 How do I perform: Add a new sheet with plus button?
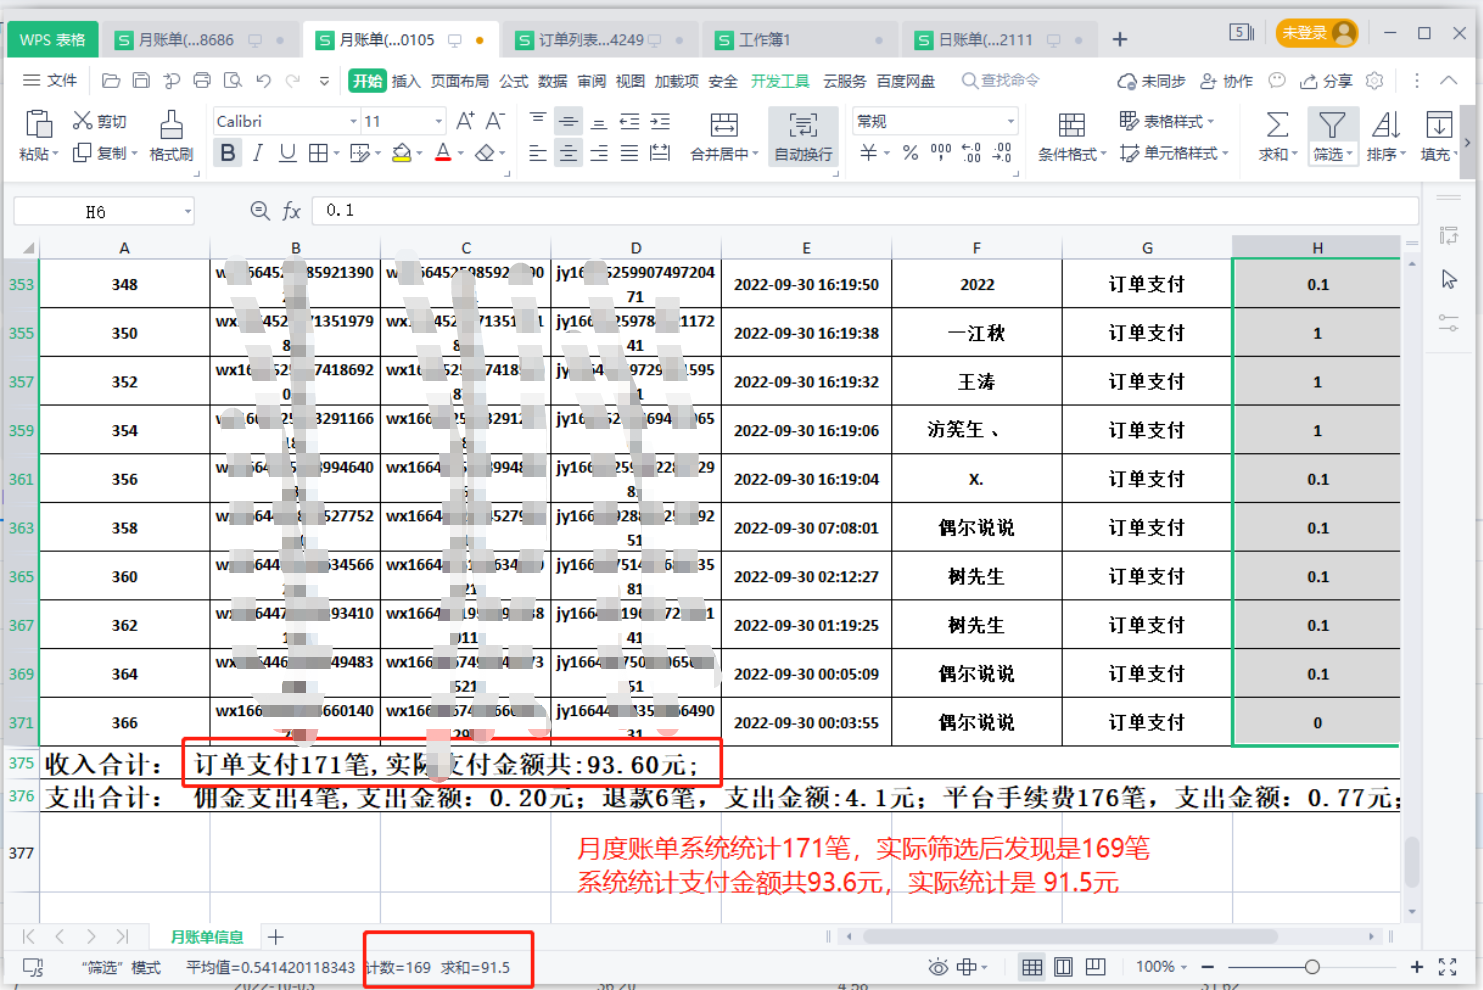[276, 937]
